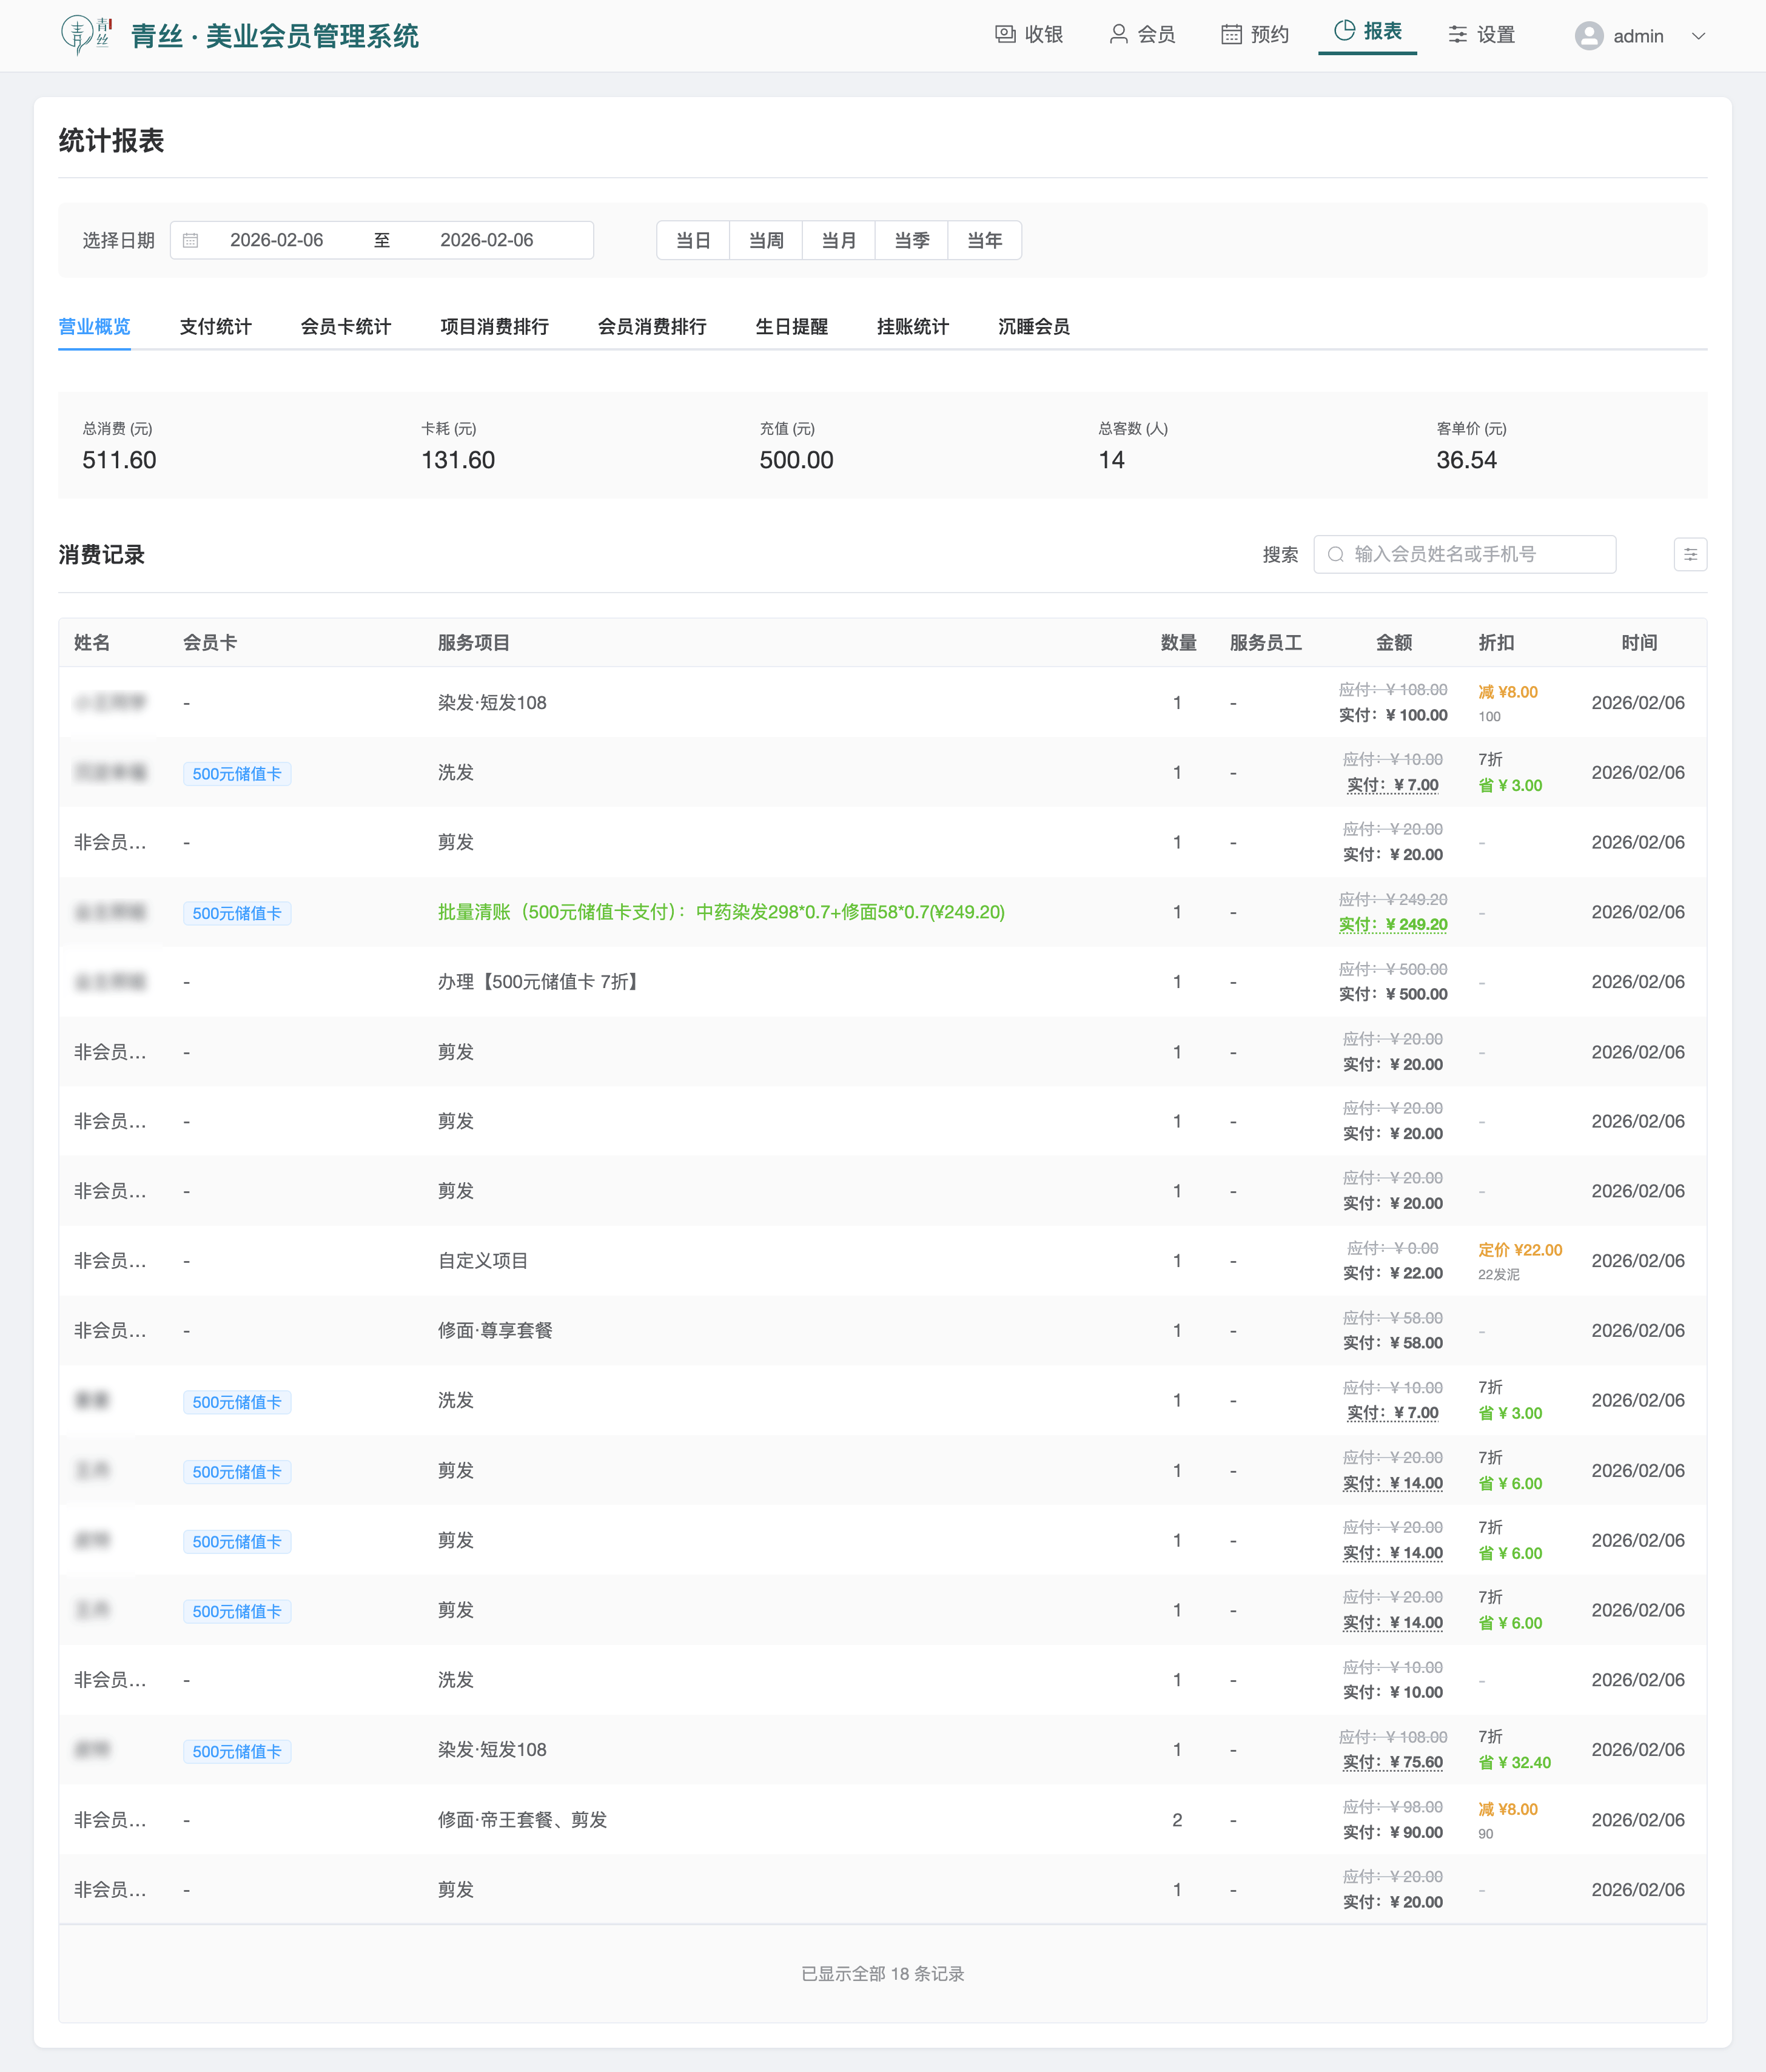Viewport: 1766px width, 2072px height.
Task: Click the 实付 ¥ 249.20 amount
Action: (x=1393, y=925)
